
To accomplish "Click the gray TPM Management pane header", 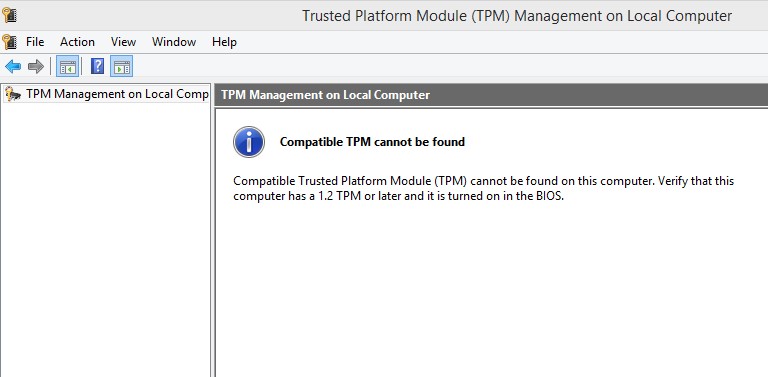I will (x=491, y=94).
